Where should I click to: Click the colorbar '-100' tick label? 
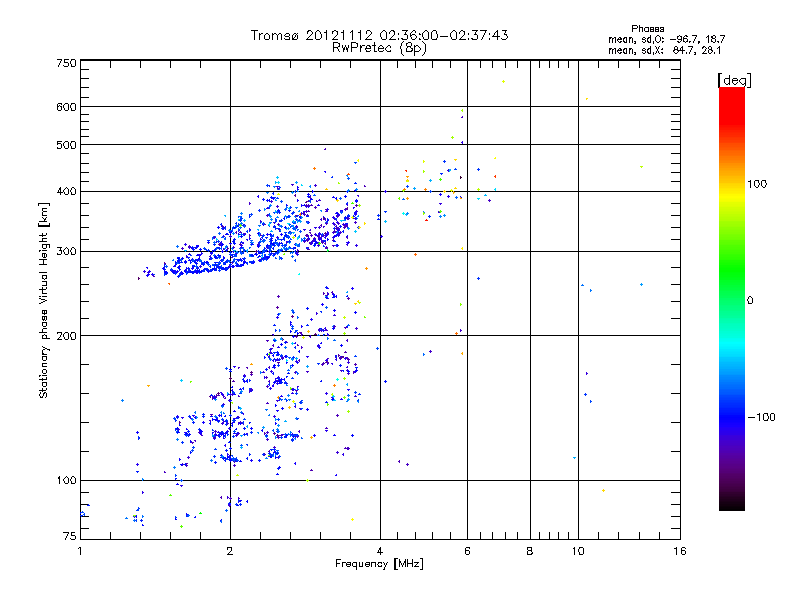762,417
